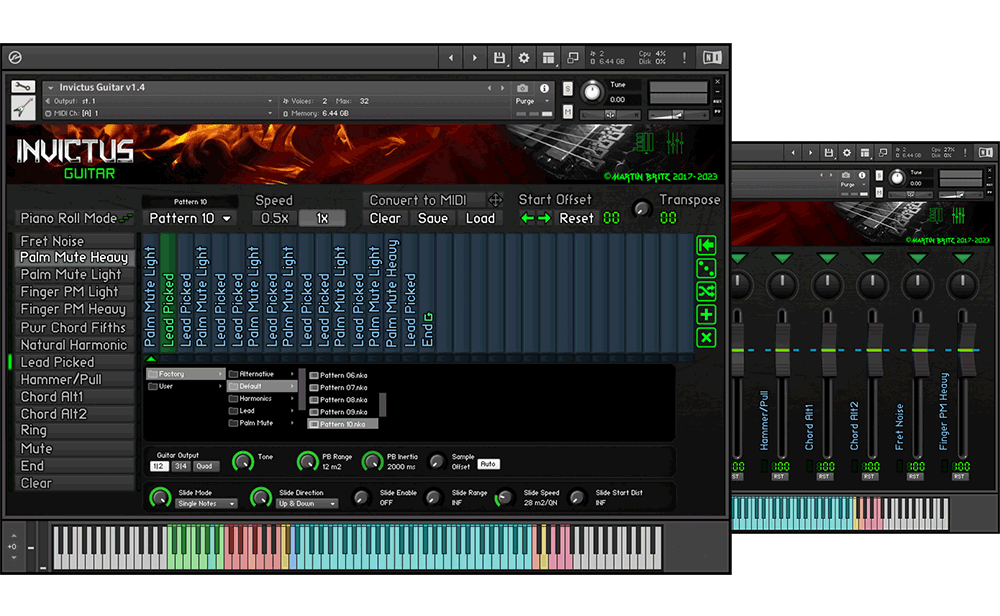Expand the User folder
The image size is (1000, 616).
coord(186,386)
